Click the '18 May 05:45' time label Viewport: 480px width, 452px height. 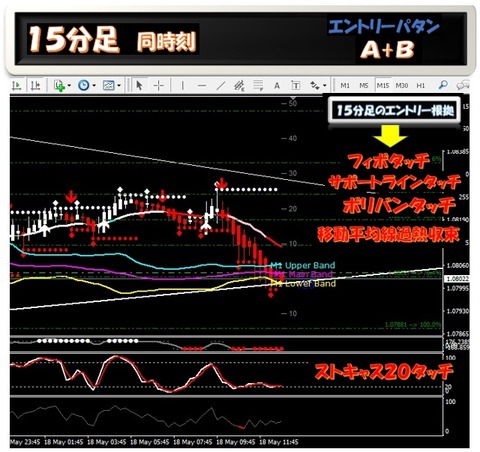coord(149,442)
